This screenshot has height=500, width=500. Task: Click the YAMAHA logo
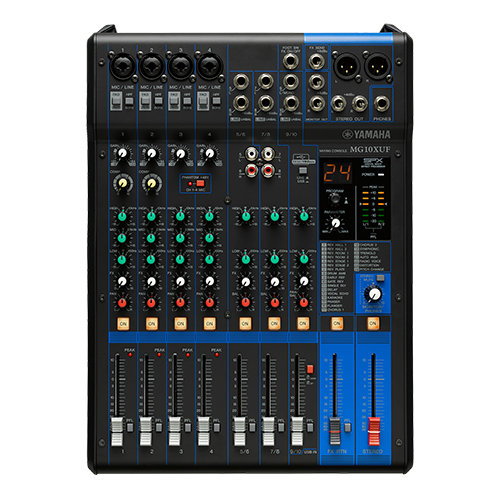[x=366, y=135]
